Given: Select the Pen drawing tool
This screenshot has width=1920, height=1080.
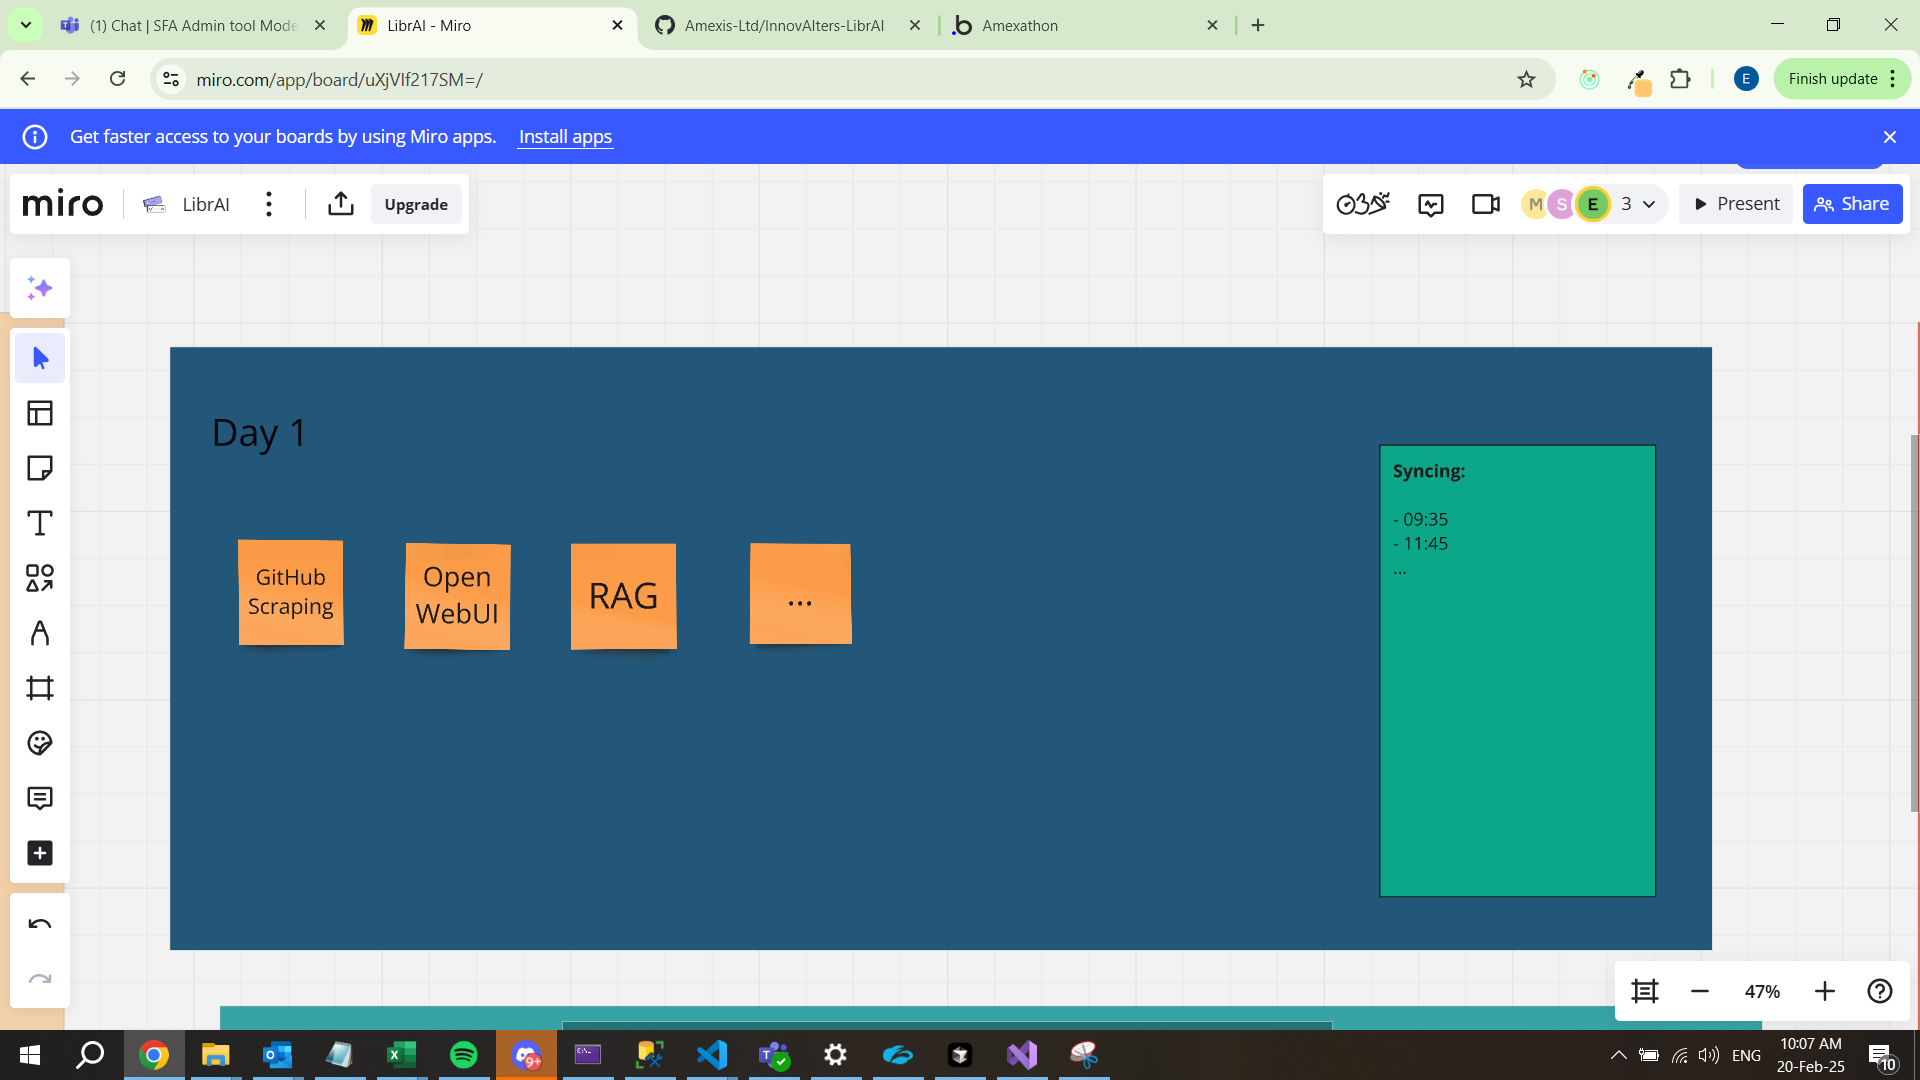Looking at the screenshot, I should (40, 633).
